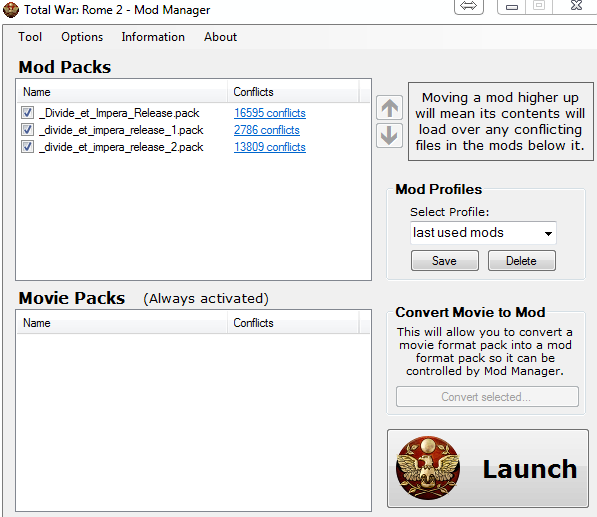This screenshot has height=517, width=597.
Task: Open the 2786 conflicts link
Action: coord(267,130)
